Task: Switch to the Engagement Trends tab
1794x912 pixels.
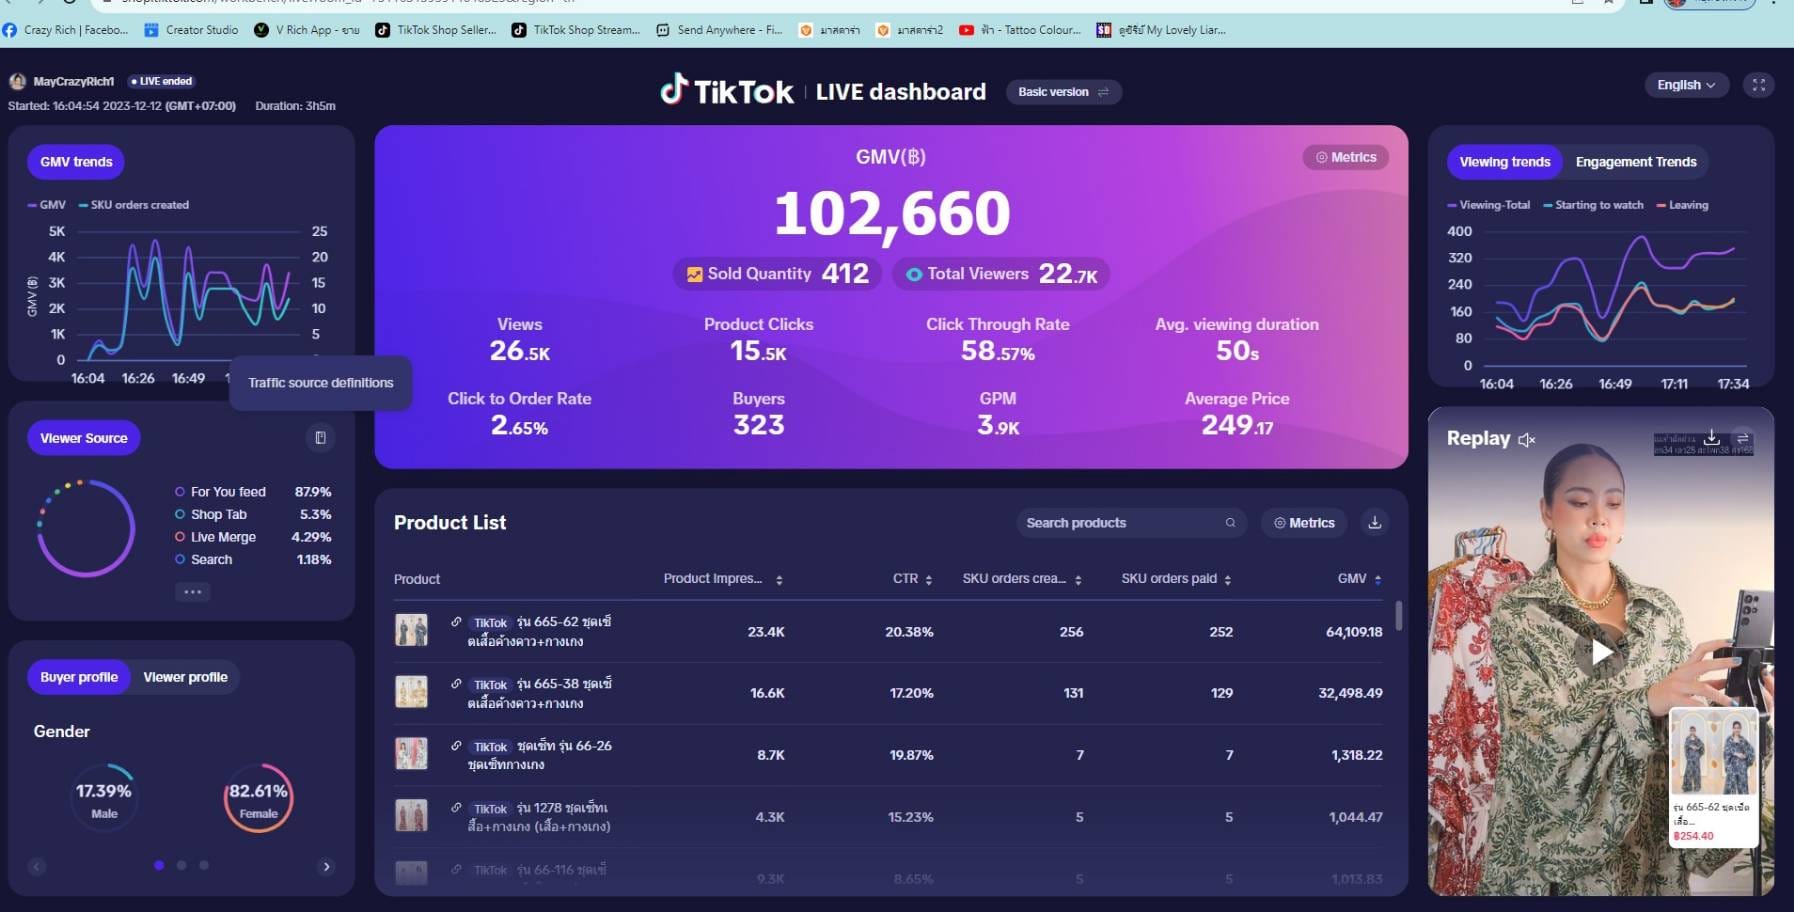Action: click(1635, 162)
